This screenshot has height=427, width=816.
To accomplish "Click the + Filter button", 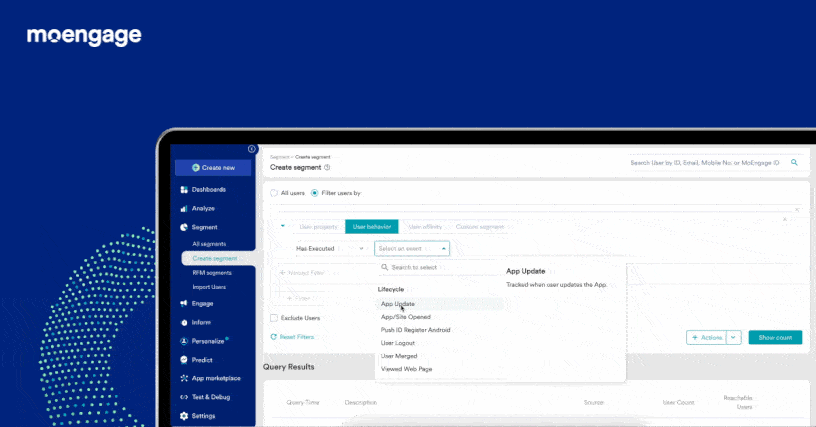I will point(299,299).
